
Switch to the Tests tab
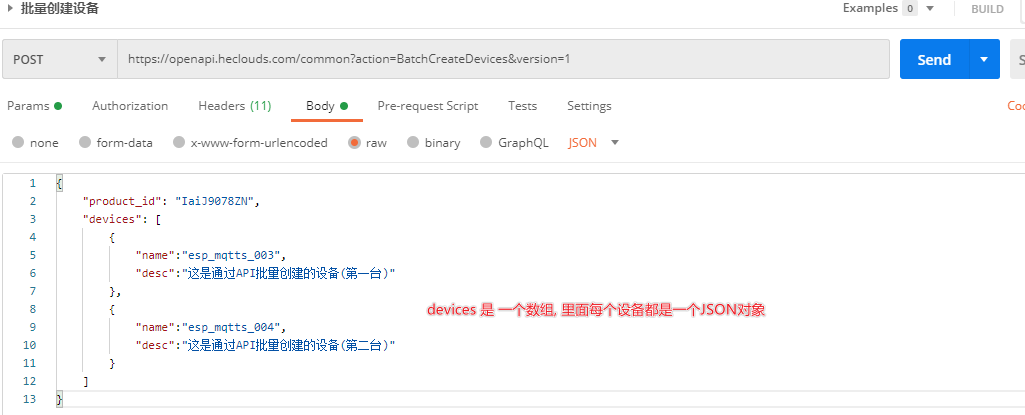(x=522, y=106)
